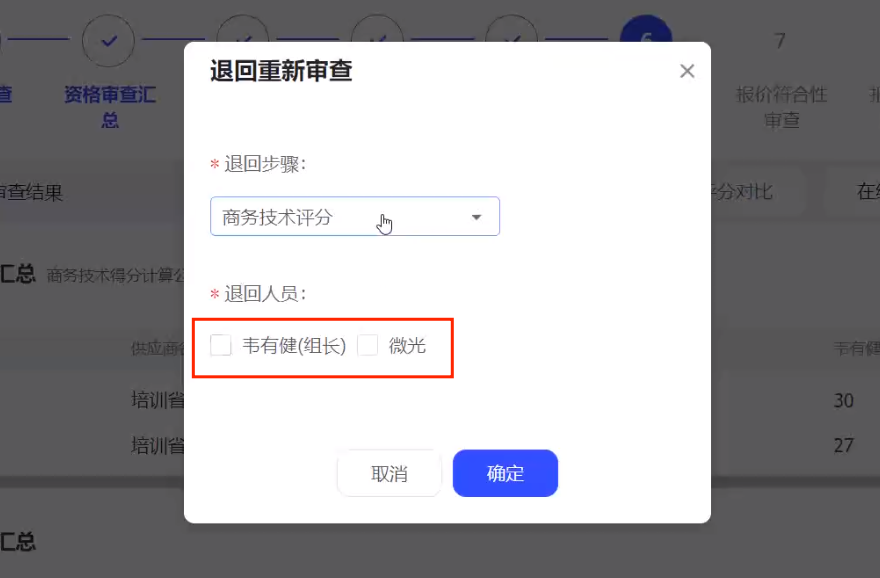Select the 资格审查汇总 step checkmark circle

tap(108, 41)
